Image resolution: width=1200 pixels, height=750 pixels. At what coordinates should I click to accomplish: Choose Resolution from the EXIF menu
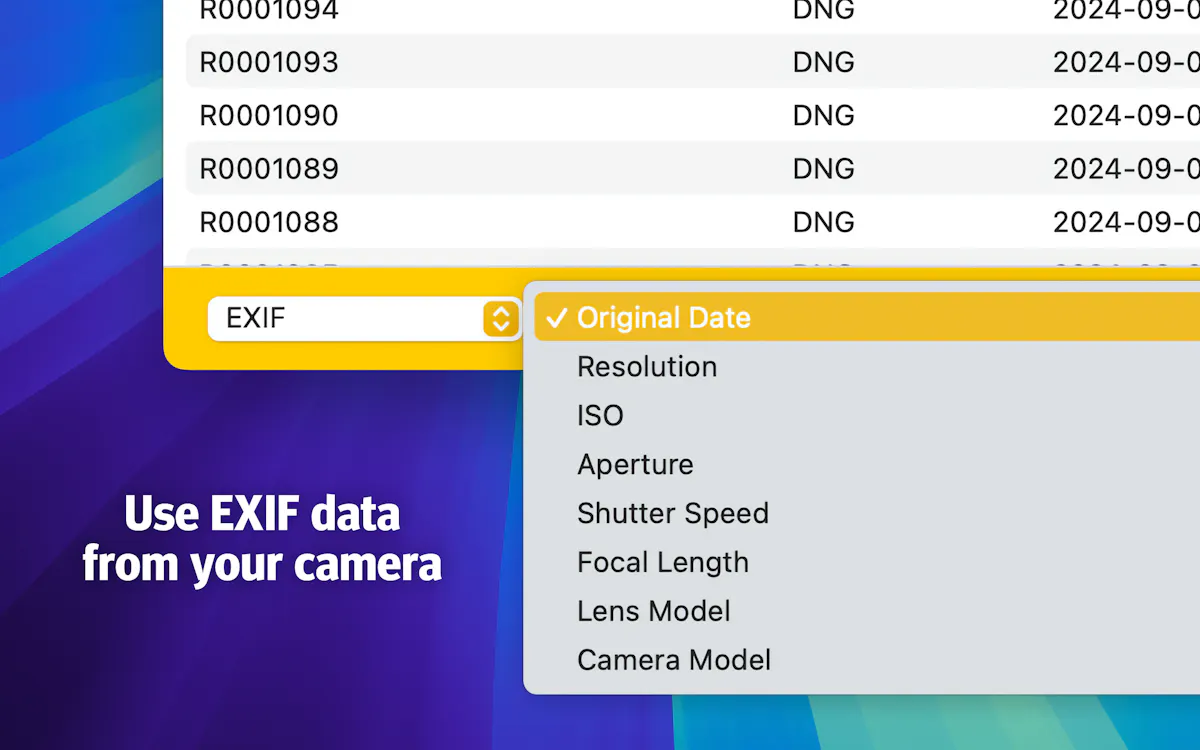(867, 366)
